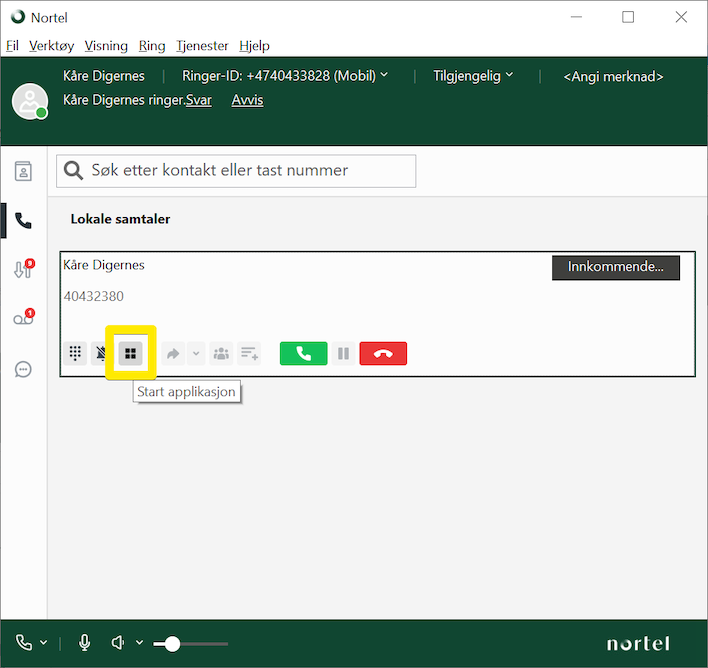
Task: Open contacts from the left sidebar
Action: click(x=23, y=171)
